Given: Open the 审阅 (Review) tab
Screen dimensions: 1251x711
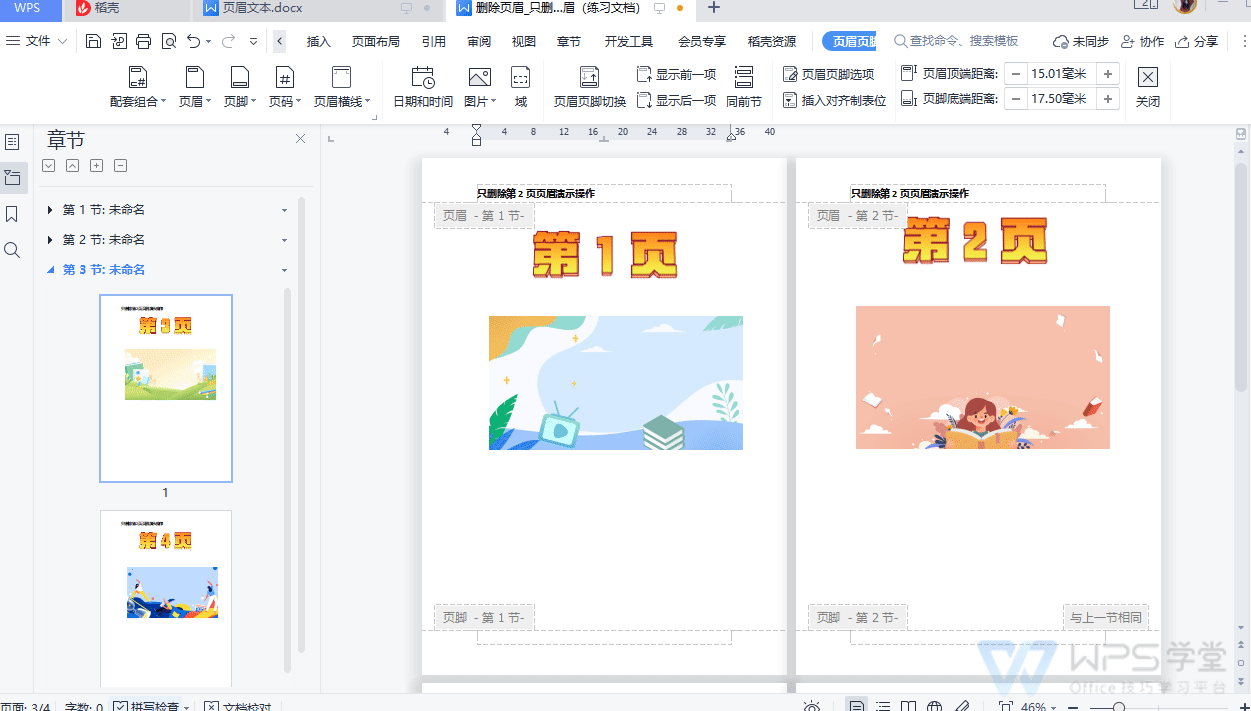Looking at the screenshot, I should tap(479, 41).
